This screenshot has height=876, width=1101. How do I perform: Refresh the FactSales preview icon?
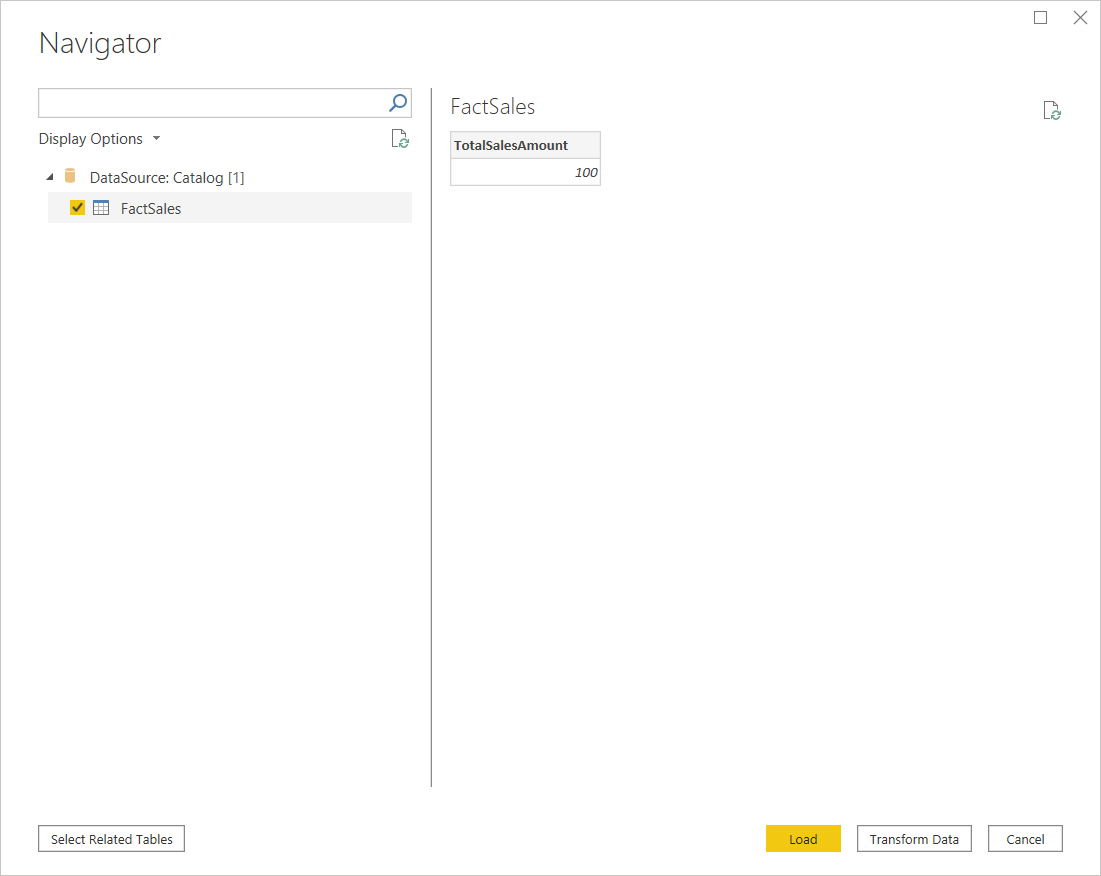pos(1052,111)
